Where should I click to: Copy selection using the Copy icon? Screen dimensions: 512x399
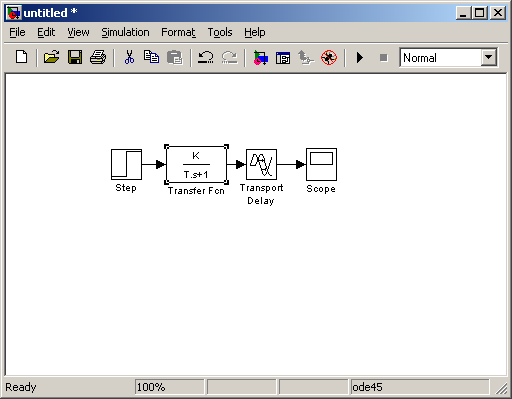151,57
